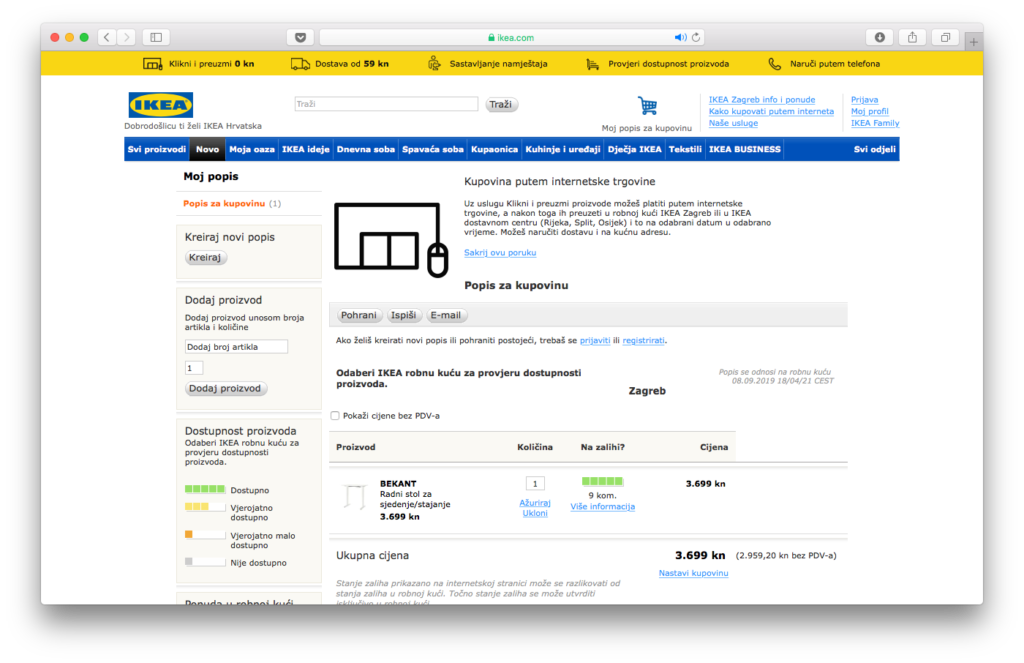
Task: Click the Safari download icon
Action: click(x=879, y=38)
